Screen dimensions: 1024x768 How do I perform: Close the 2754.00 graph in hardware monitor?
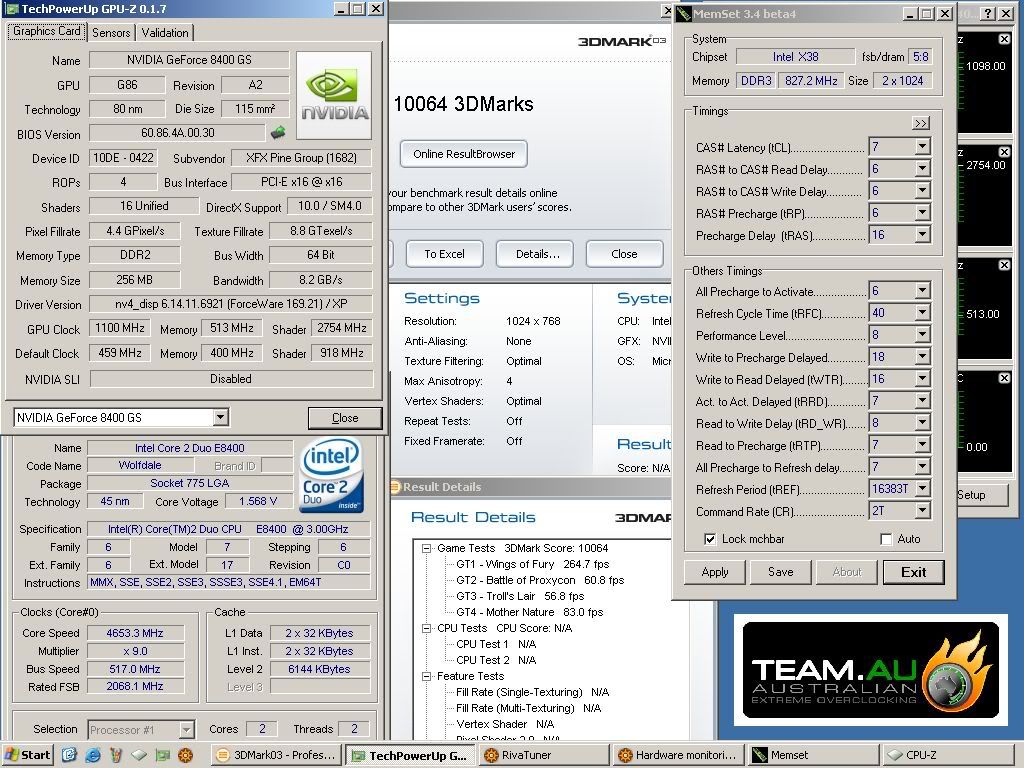[1004, 152]
